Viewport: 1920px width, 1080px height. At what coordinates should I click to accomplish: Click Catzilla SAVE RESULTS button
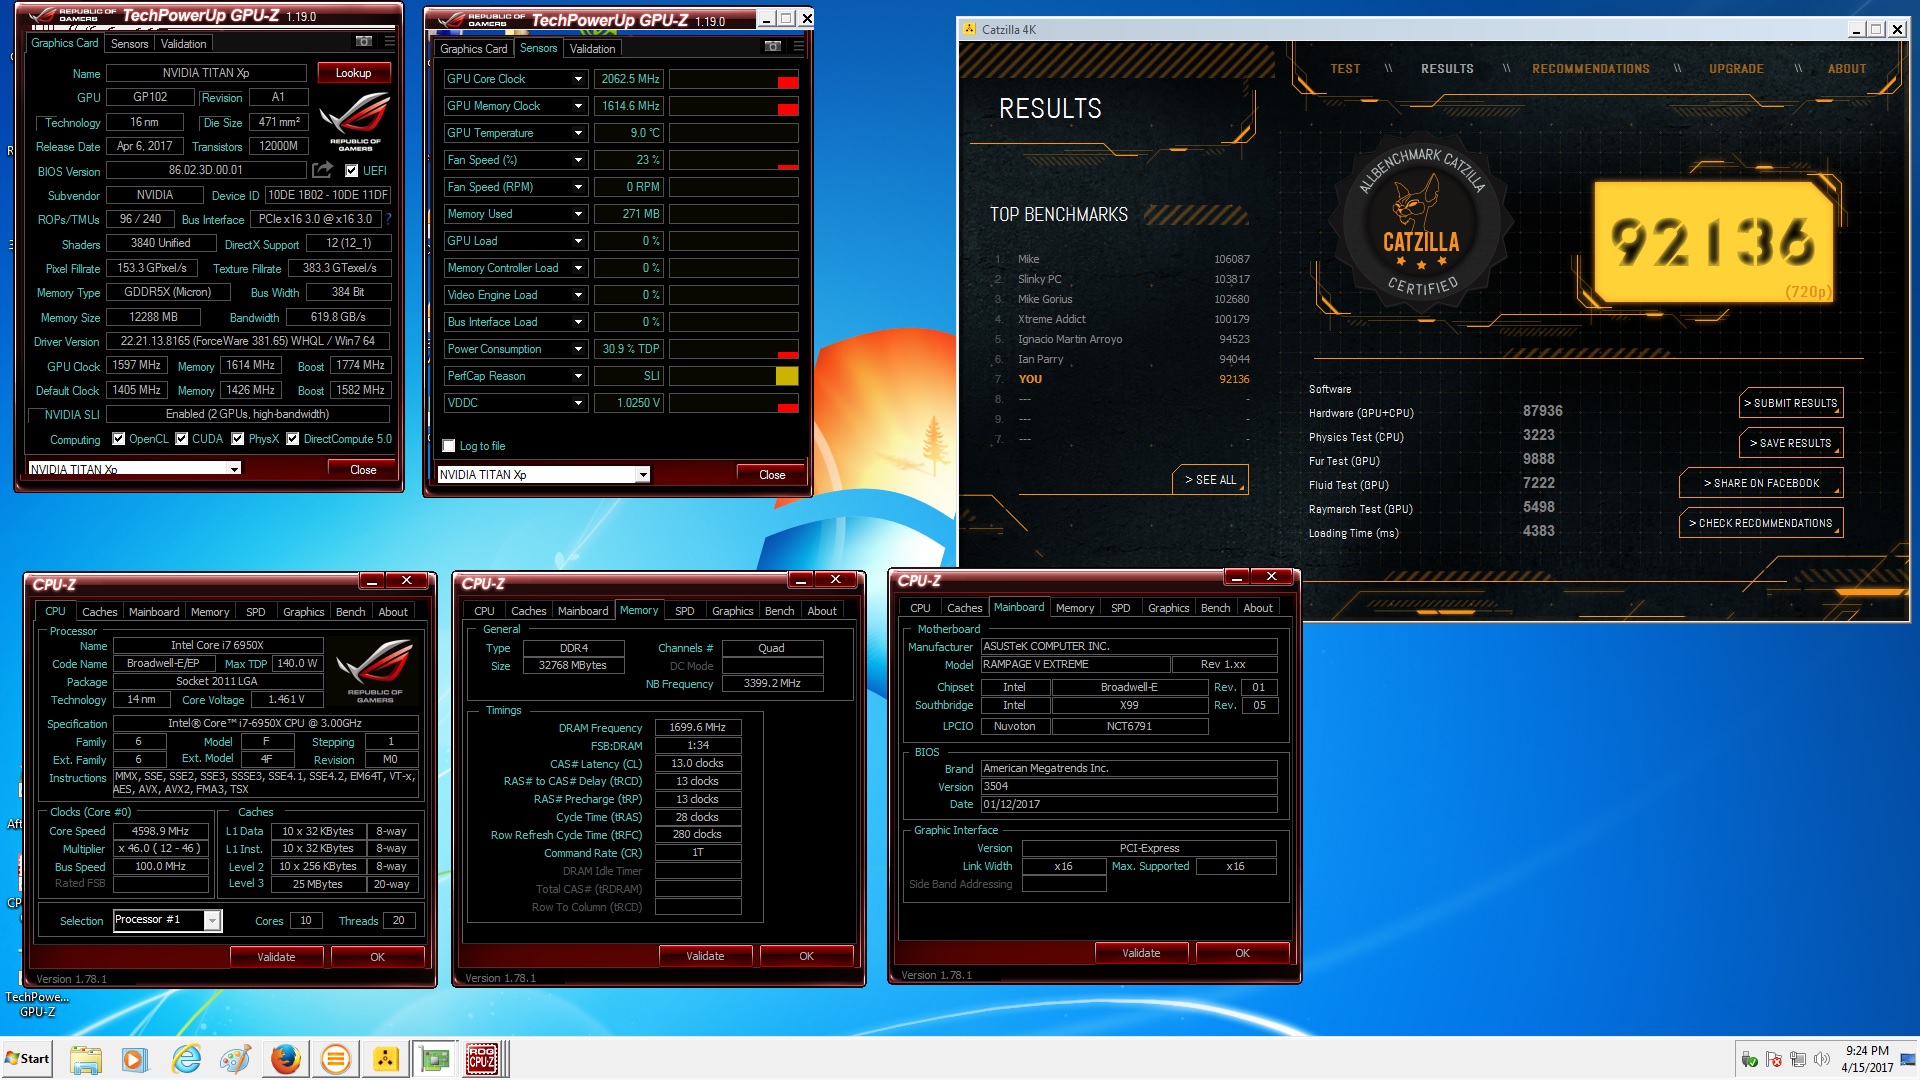pos(1791,443)
